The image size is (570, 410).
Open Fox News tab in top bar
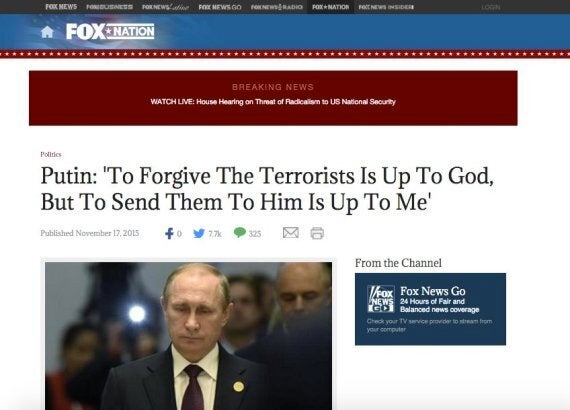pos(61,7)
